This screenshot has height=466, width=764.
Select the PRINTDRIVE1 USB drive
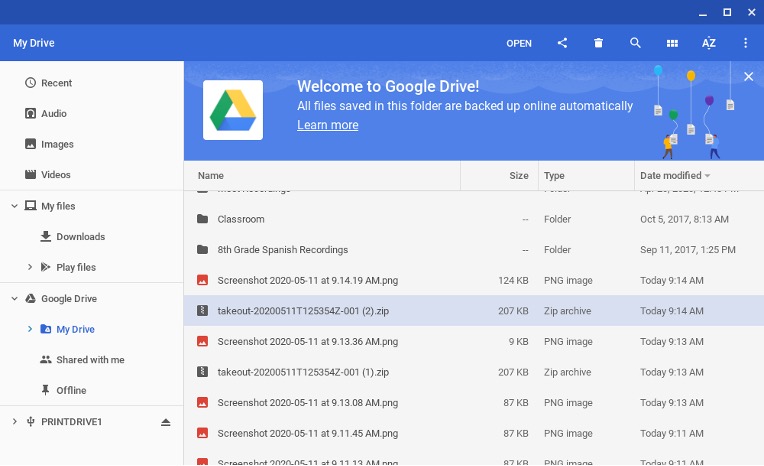click(x=71, y=422)
